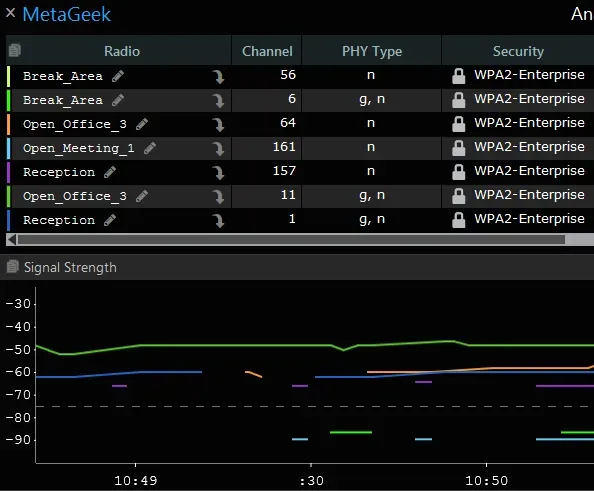Click the channel value 161
The width and height of the screenshot is (594, 491).
click(x=284, y=147)
